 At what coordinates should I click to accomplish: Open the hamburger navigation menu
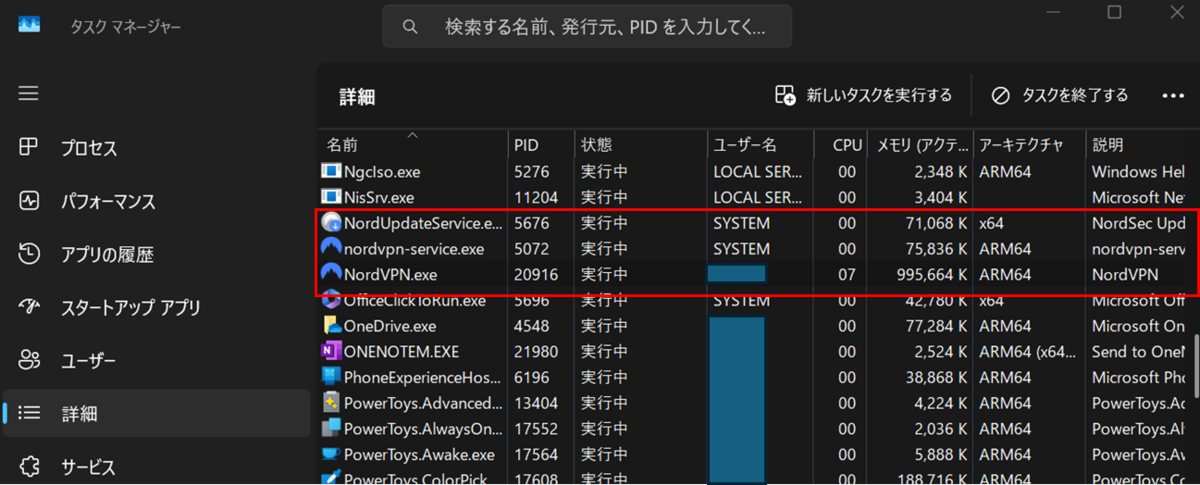29,93
